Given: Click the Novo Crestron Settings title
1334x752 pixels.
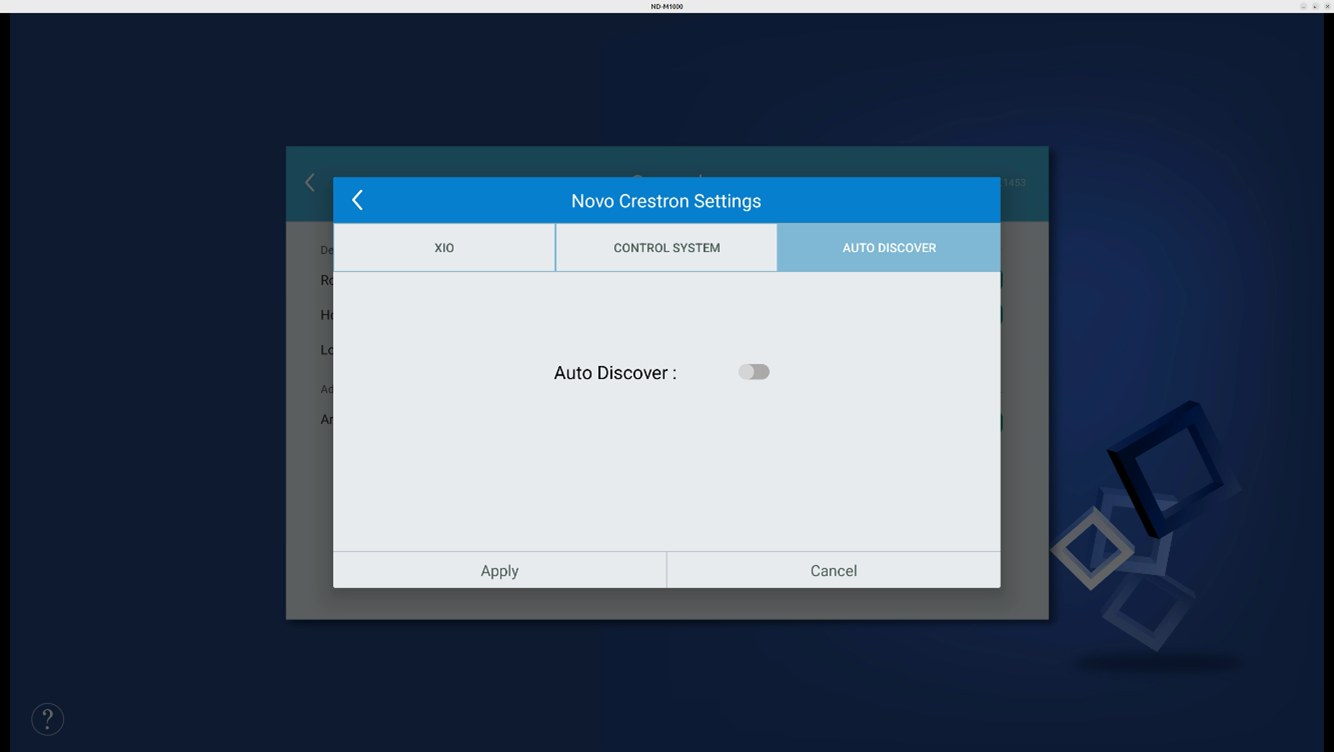Looking at the screenshot, I should point(666,201).
